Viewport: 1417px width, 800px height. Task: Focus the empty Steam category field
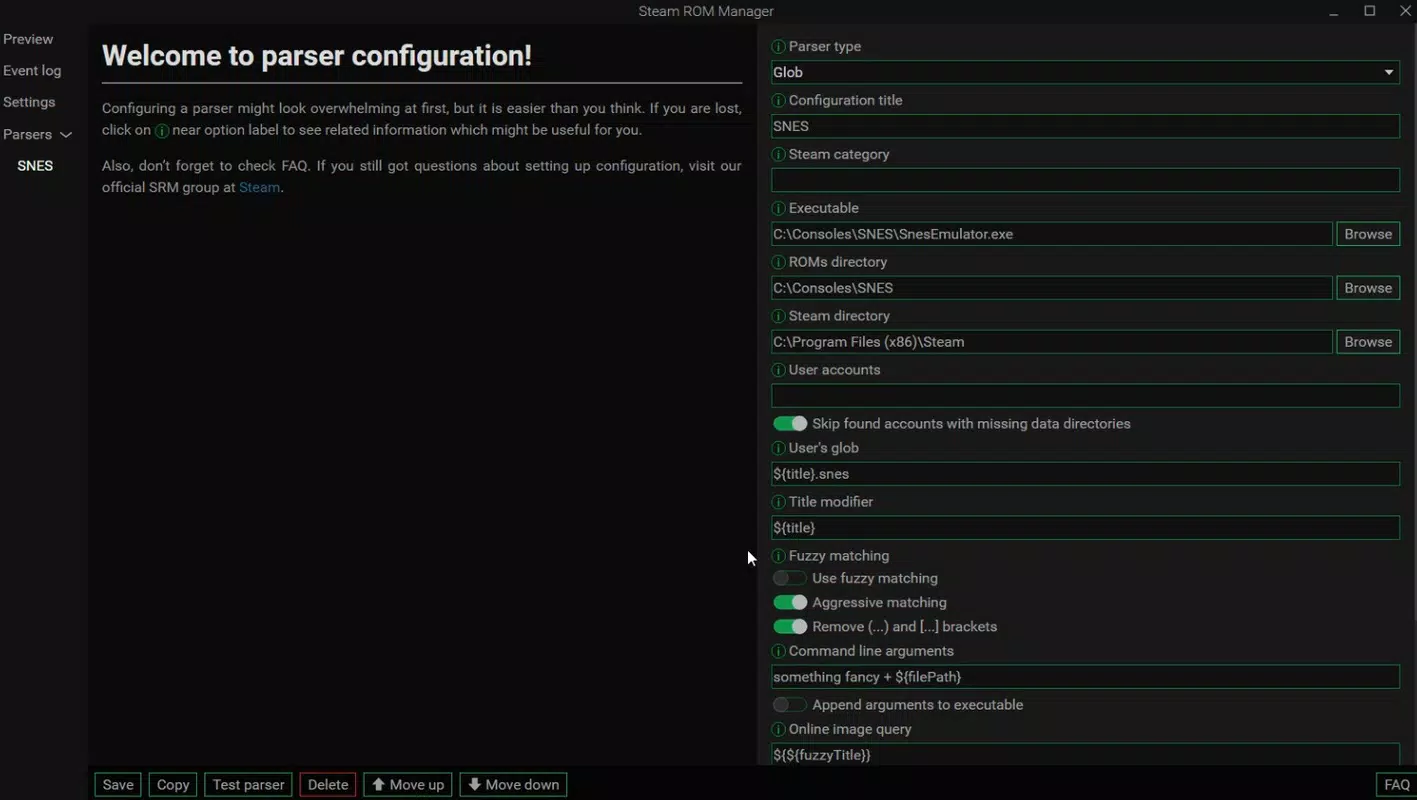tap(1085, 180)
